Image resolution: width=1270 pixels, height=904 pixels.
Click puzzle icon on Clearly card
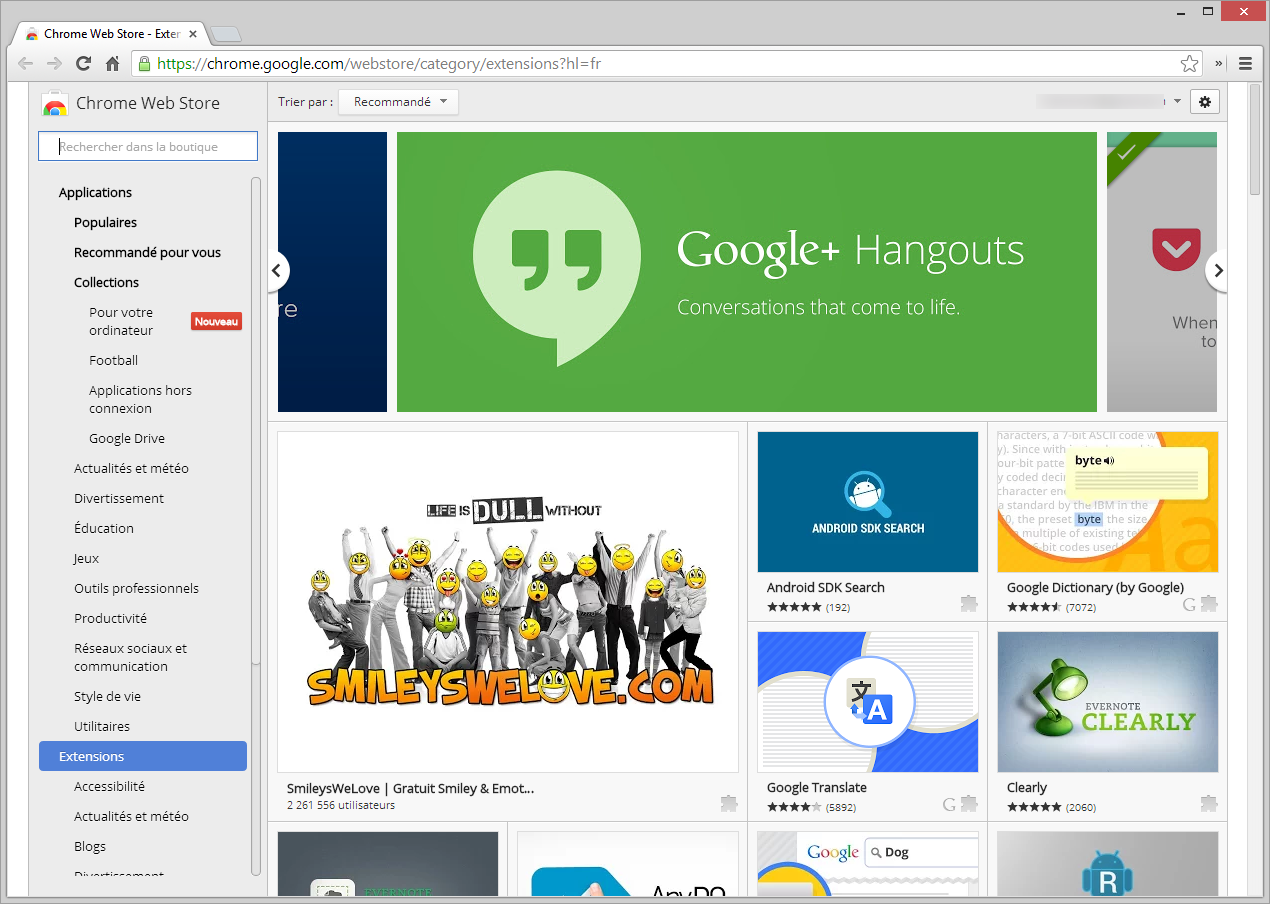[x=1209, y=803]
